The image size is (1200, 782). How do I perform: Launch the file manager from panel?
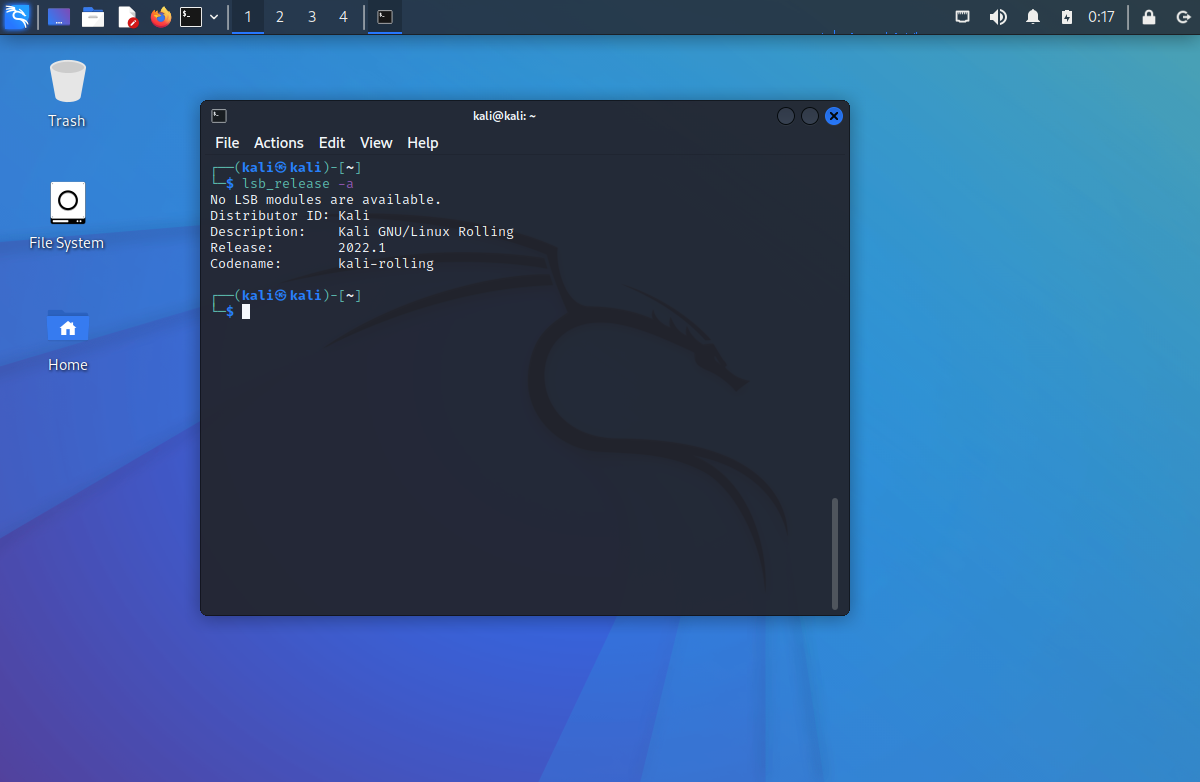(93, 17)
